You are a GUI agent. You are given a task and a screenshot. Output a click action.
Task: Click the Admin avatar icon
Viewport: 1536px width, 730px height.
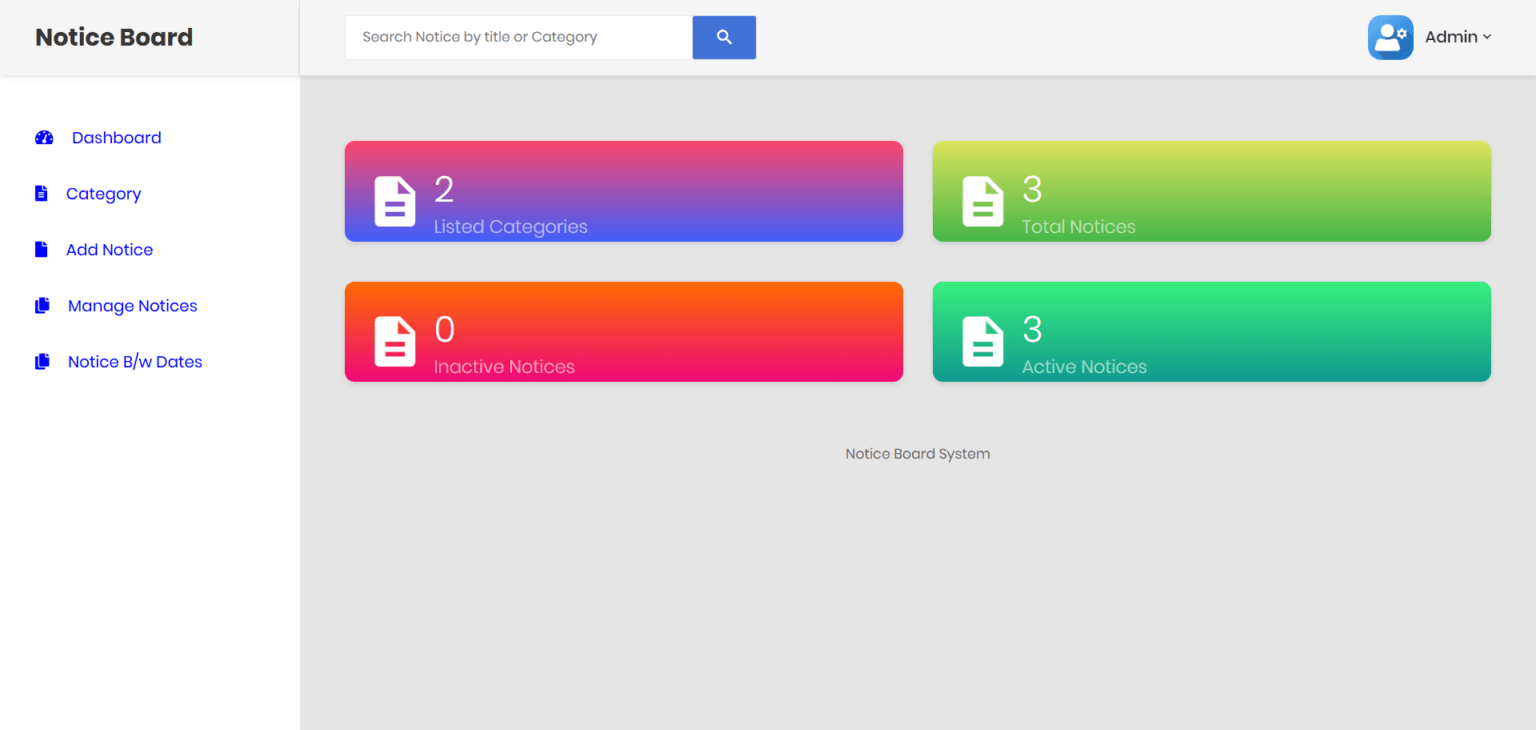pyautogui.click(x=1390, y=37)
